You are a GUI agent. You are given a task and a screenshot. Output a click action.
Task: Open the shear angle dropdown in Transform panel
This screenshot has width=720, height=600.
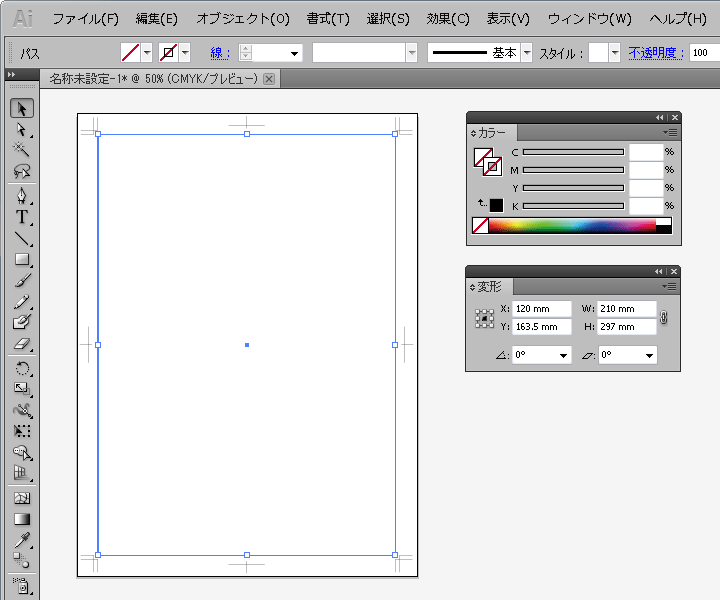click(650, 355)
